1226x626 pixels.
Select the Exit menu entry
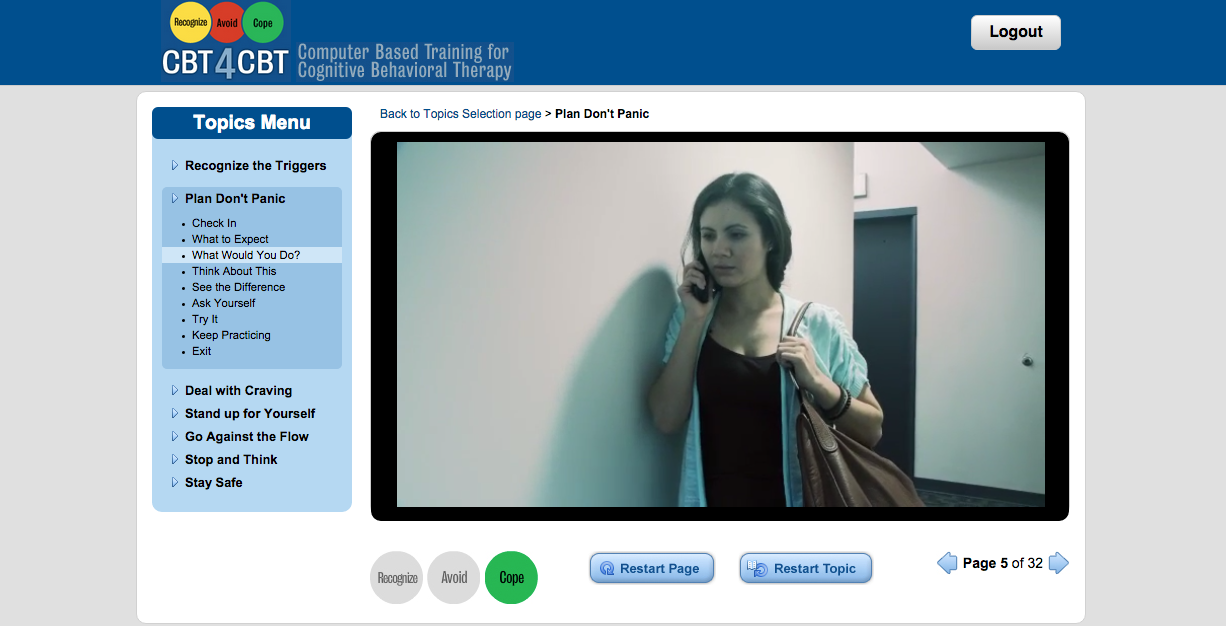202,351
